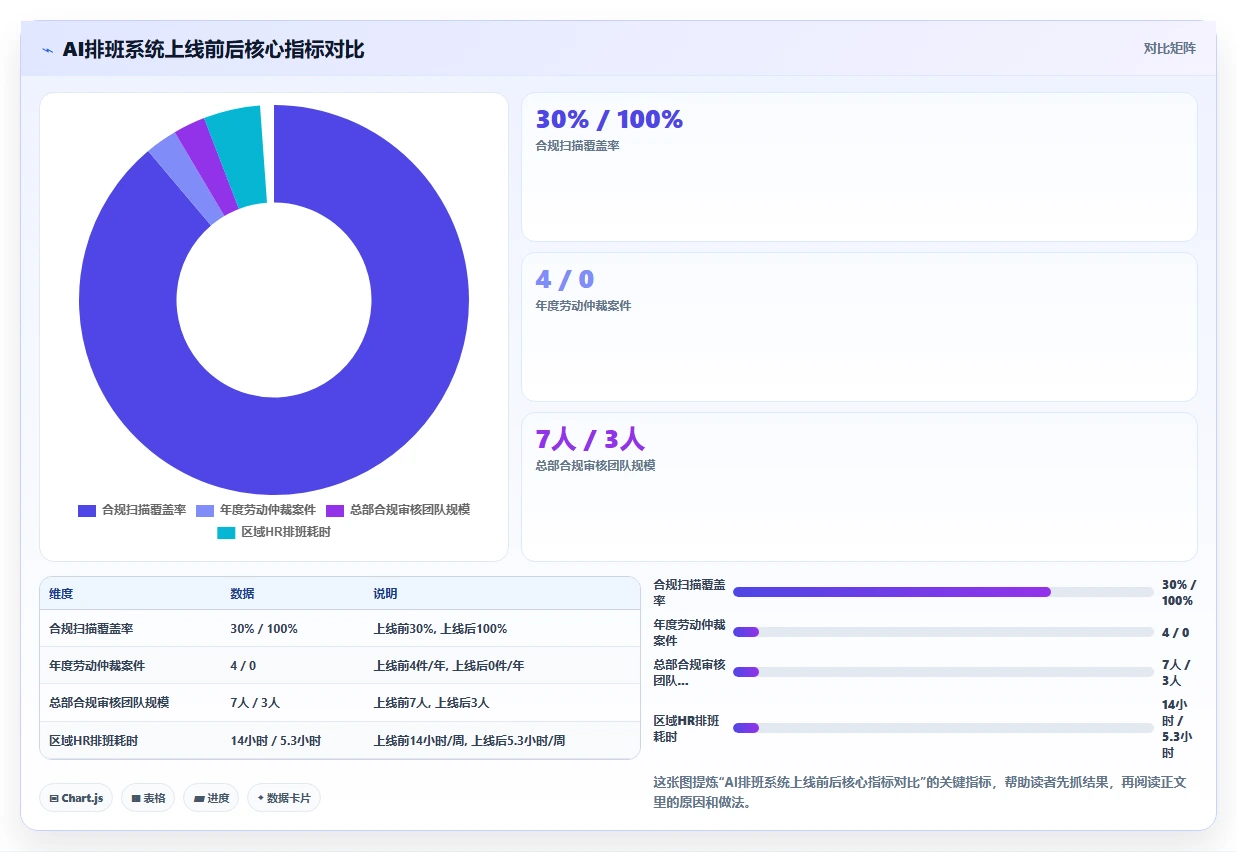Click the 说明 table column header
The height and width of the screenshot is (852, 1237).
point(385,594)
